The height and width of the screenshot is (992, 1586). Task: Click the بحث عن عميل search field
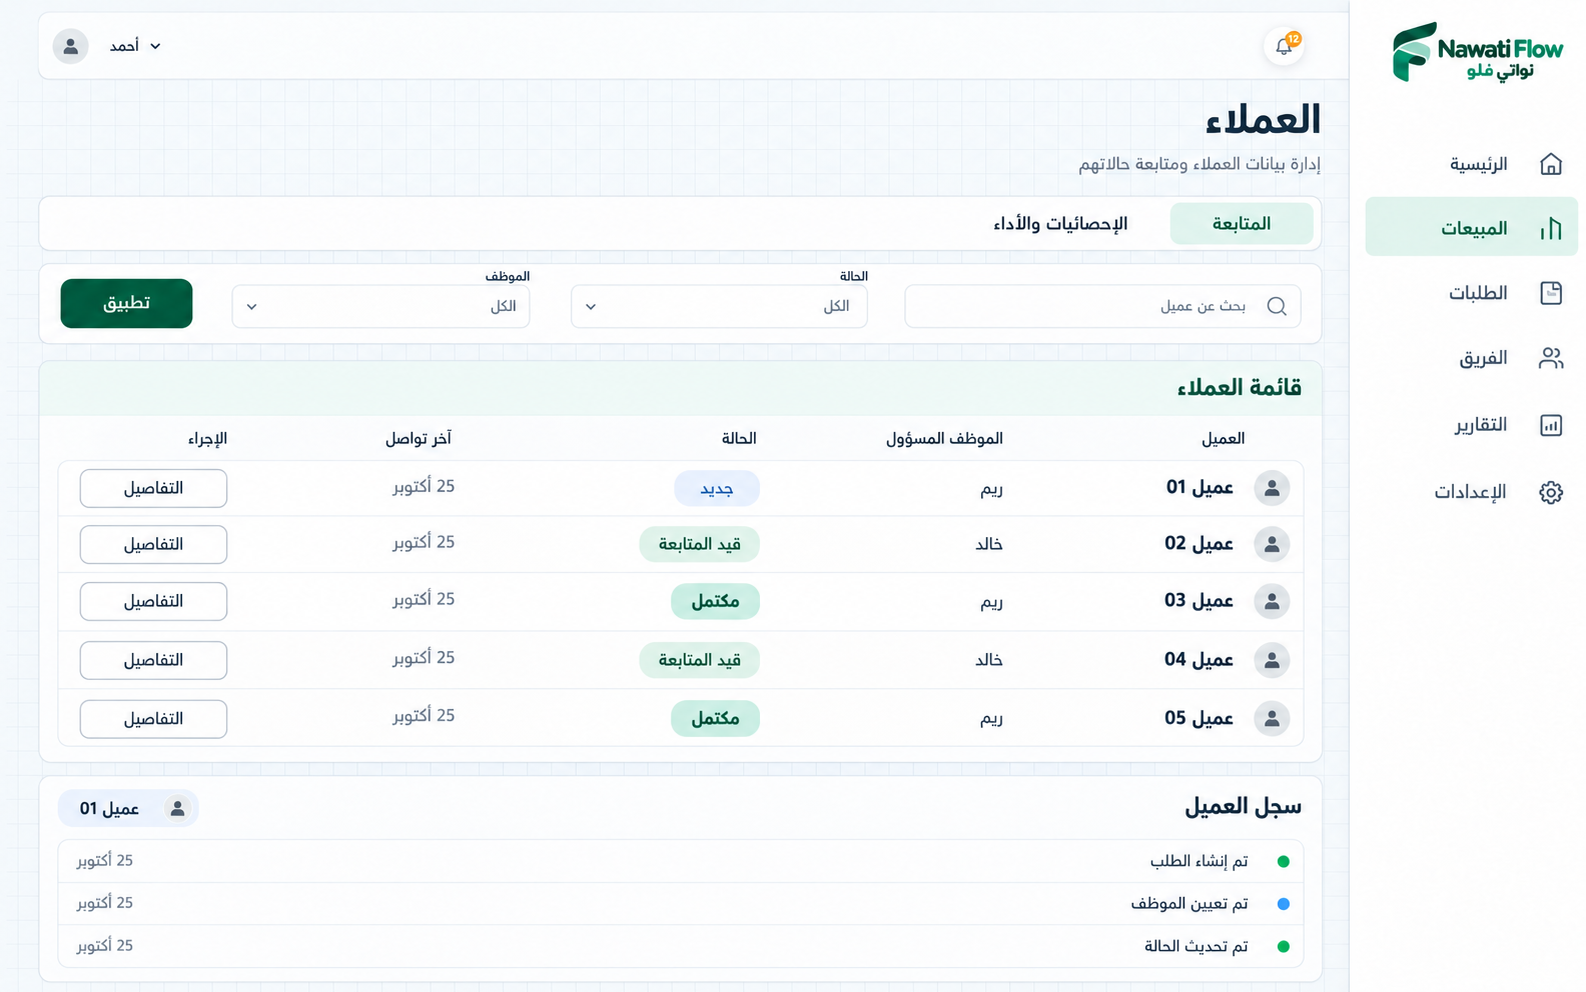[x=1102, y=306]
